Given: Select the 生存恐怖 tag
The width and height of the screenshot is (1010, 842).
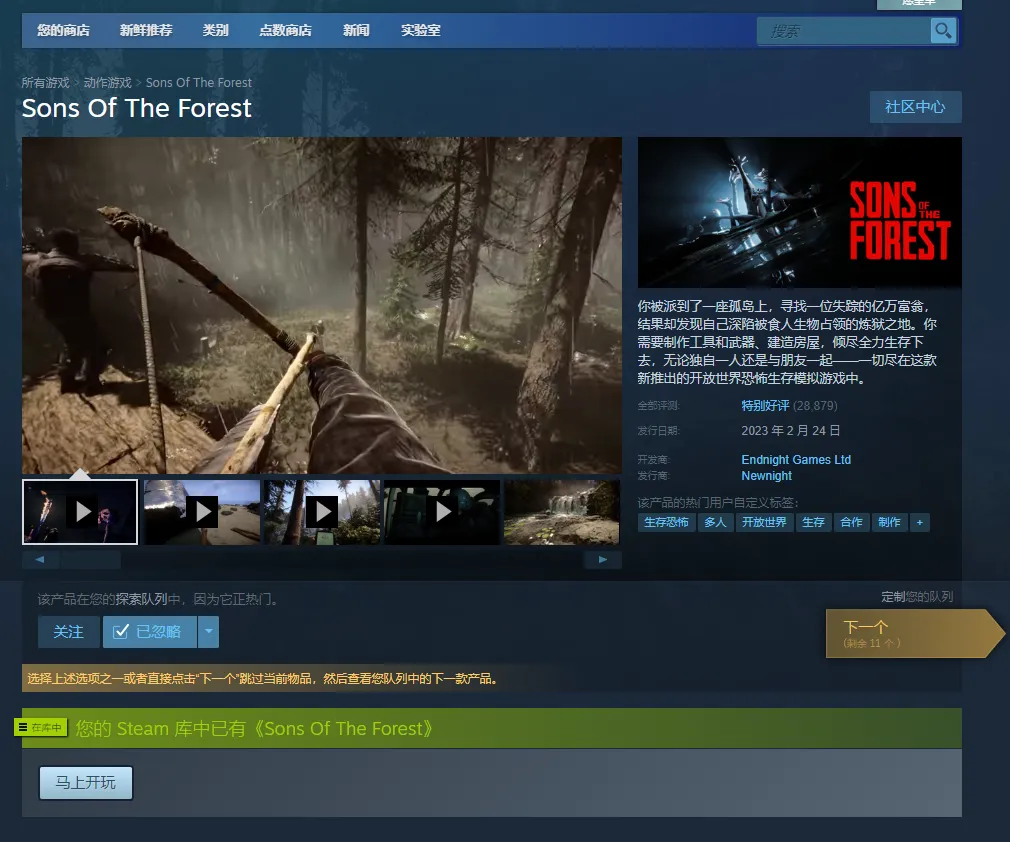Looking at the screenshot, I should [667, 522].
